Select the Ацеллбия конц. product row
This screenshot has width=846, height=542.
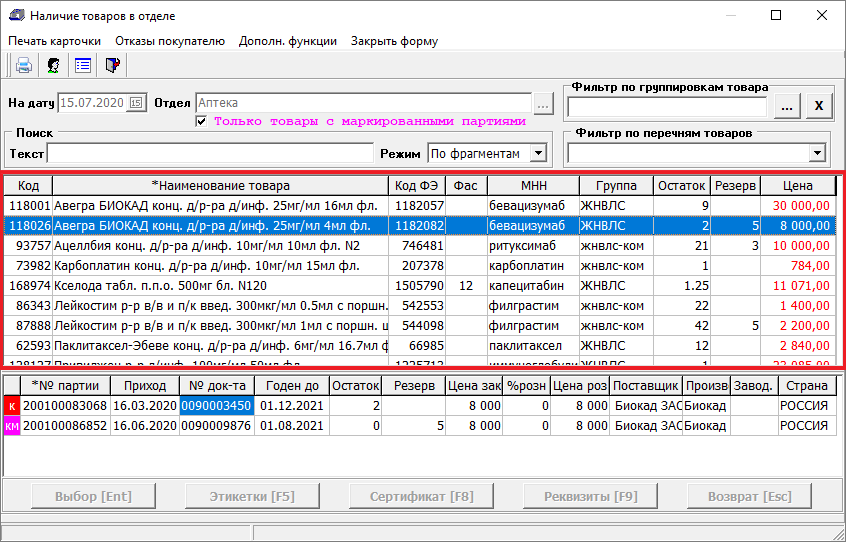pyautogui.click(x=220, y=246)
